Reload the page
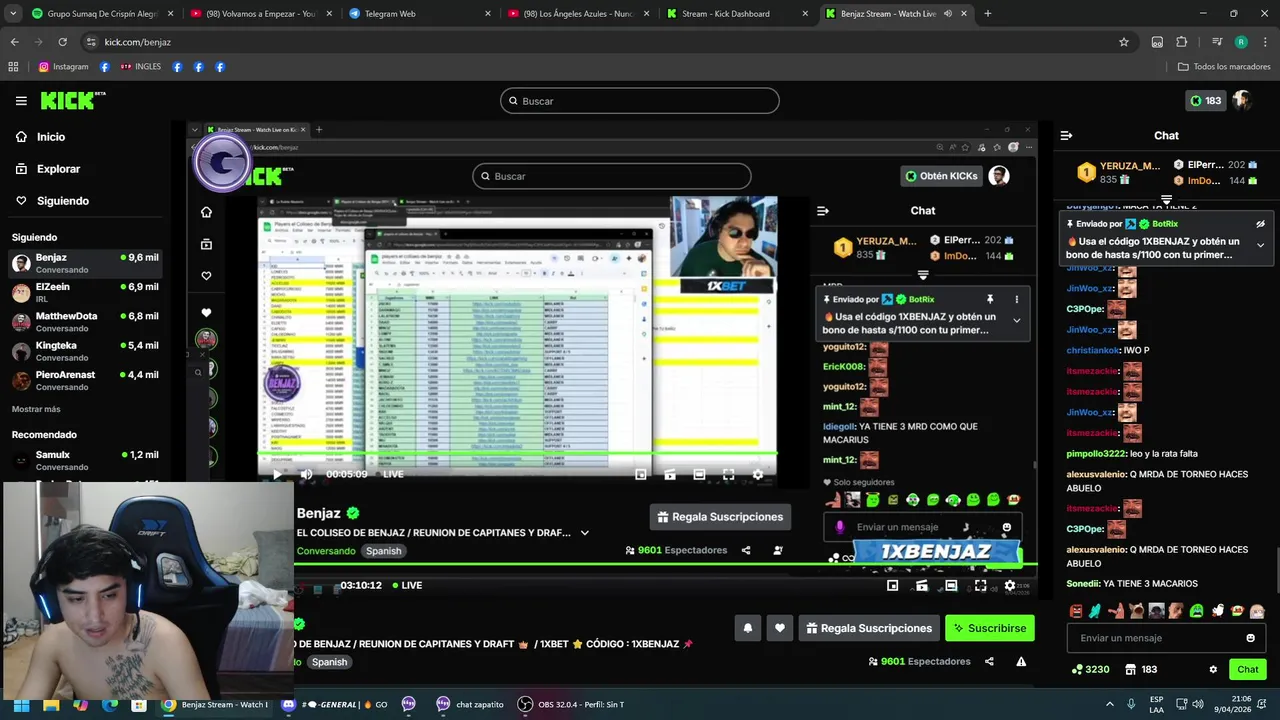 click(62, 42)
